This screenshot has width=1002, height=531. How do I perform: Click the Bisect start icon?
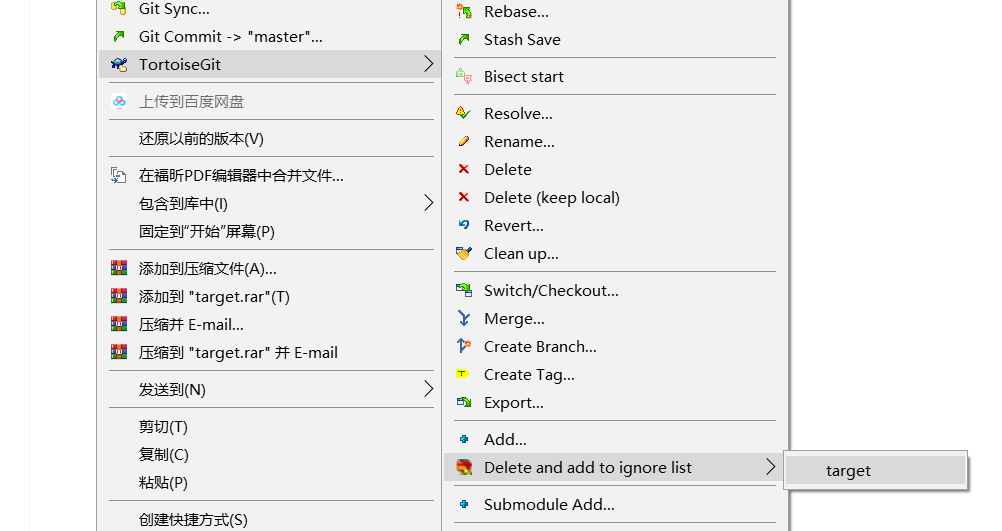pyautogui.click(x=463, y=76)
